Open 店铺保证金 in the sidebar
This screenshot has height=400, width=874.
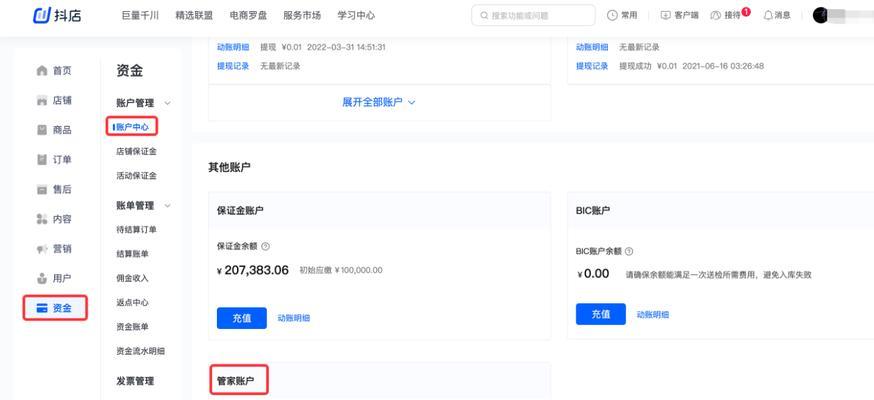137,152
